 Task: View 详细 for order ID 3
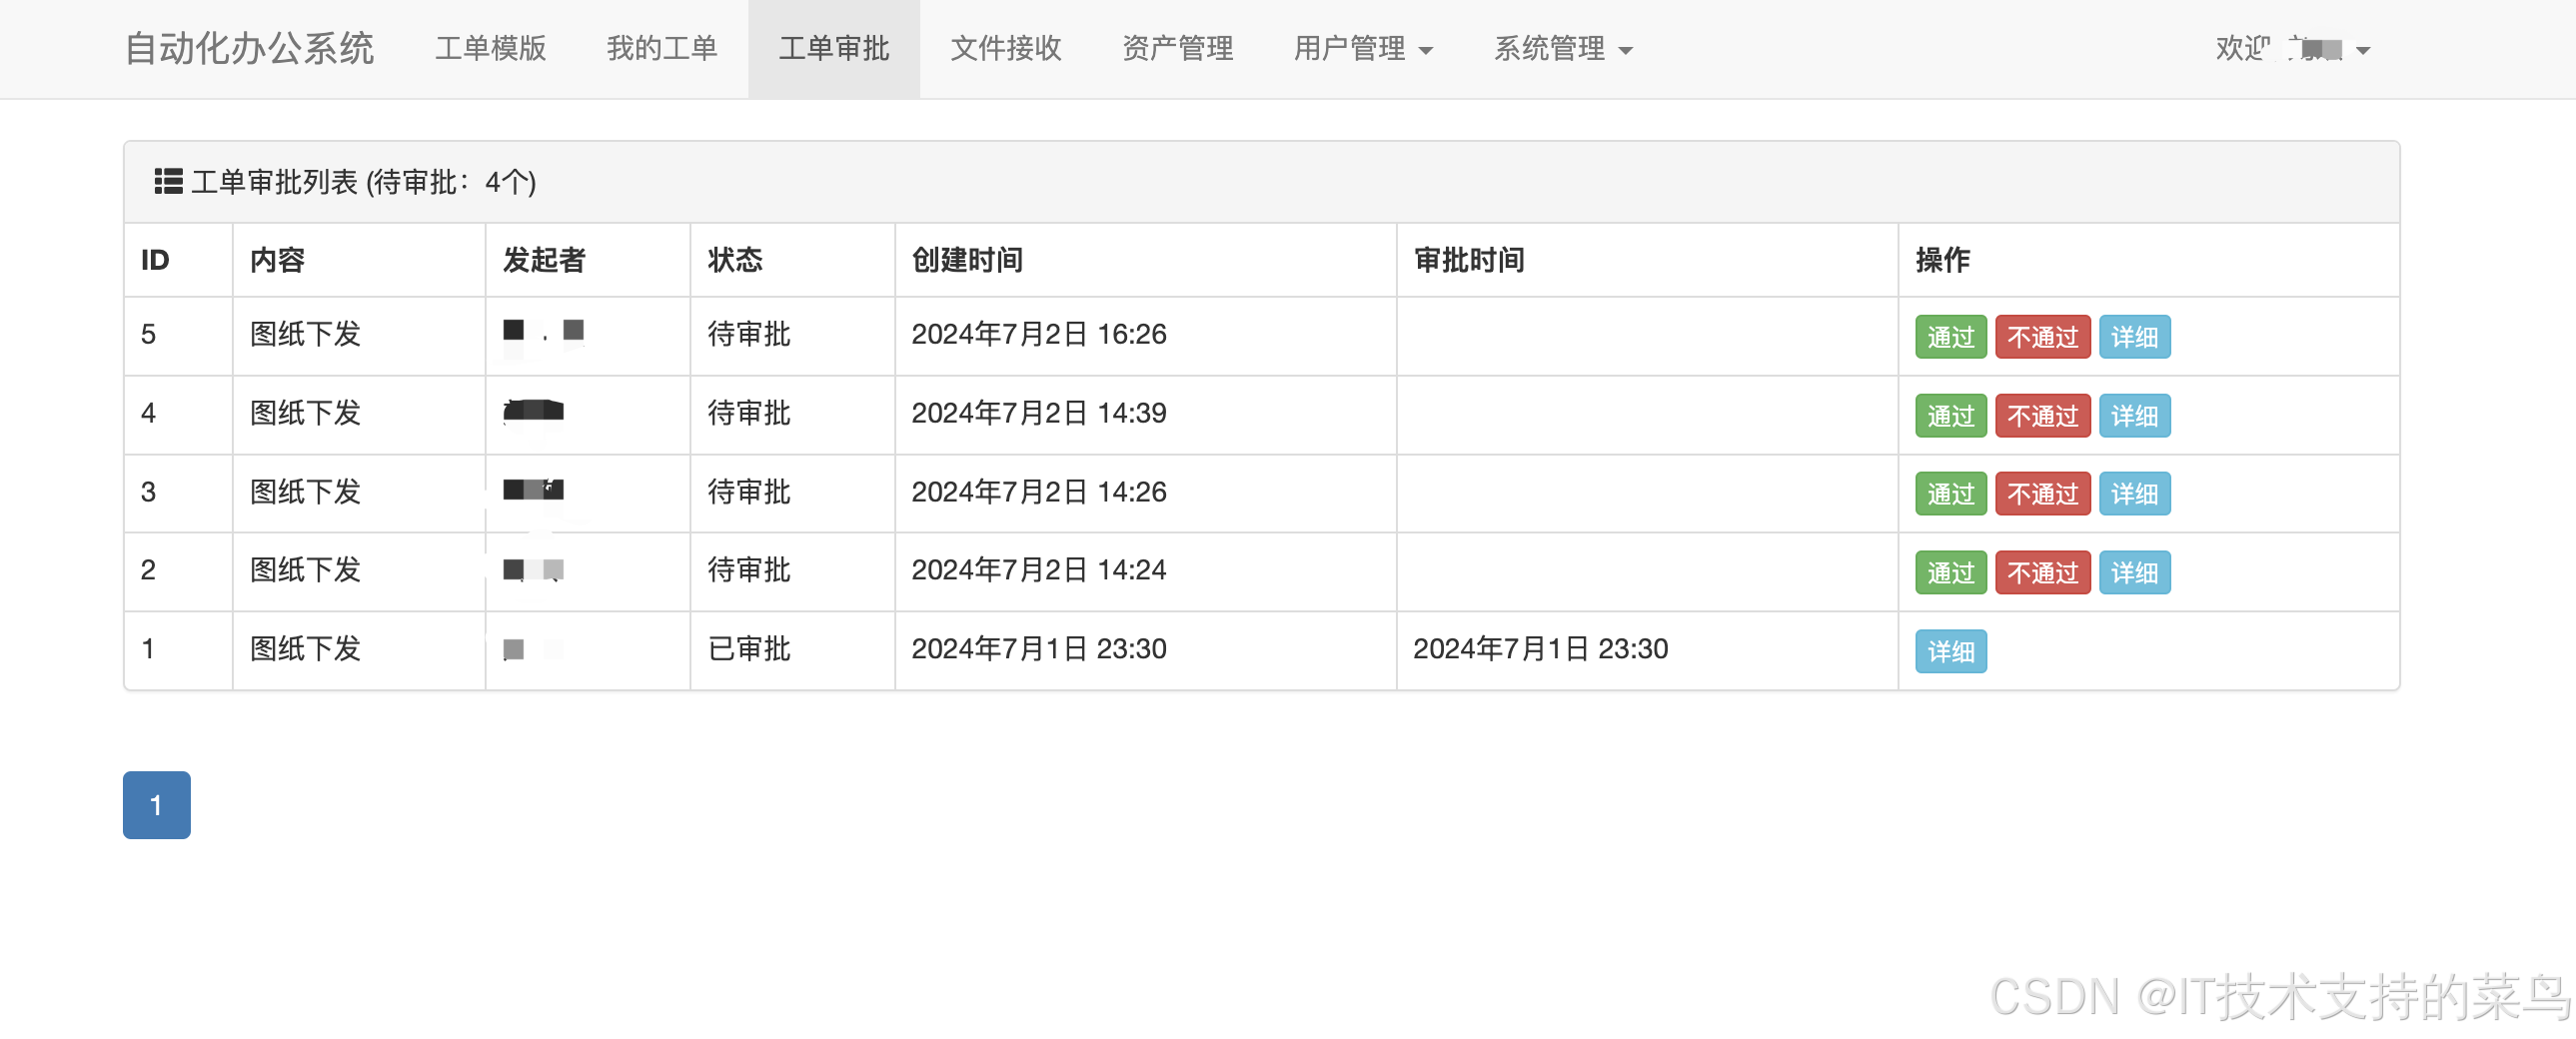[x=2134, y=494]
